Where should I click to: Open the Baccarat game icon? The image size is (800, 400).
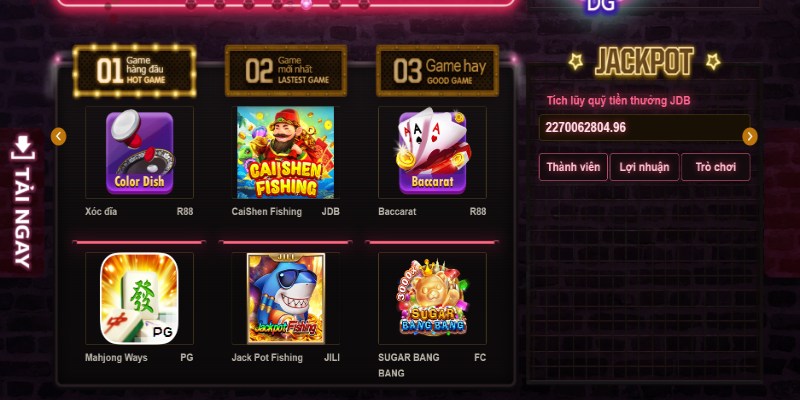point(433,153)
